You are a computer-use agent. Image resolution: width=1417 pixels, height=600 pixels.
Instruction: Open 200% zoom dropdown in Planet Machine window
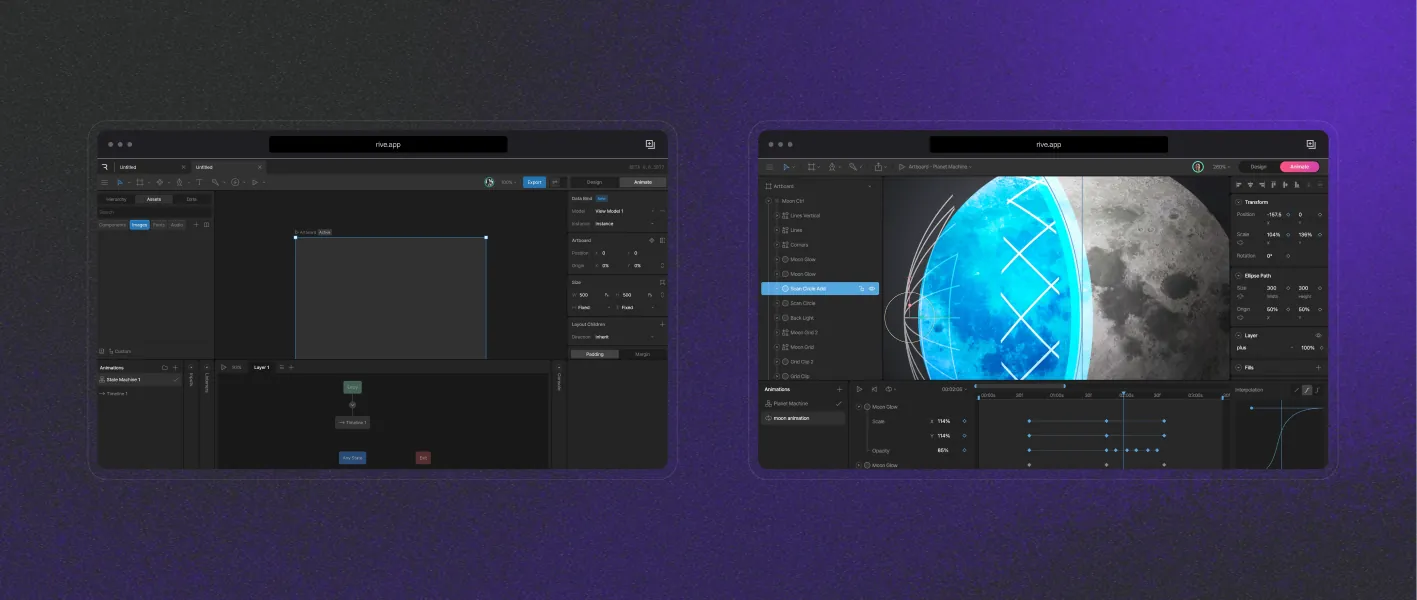1221,167
